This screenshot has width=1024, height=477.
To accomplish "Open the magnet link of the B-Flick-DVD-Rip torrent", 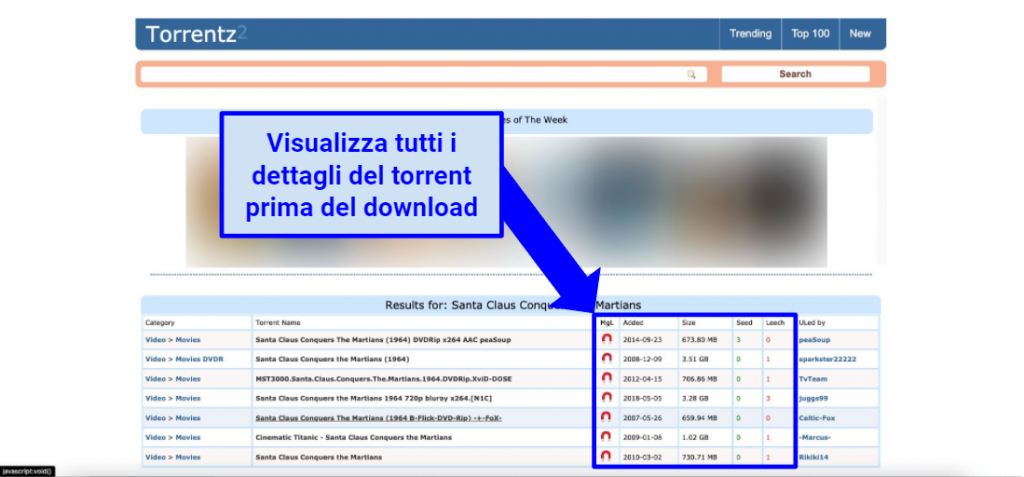I will click(x=606, y=418).
